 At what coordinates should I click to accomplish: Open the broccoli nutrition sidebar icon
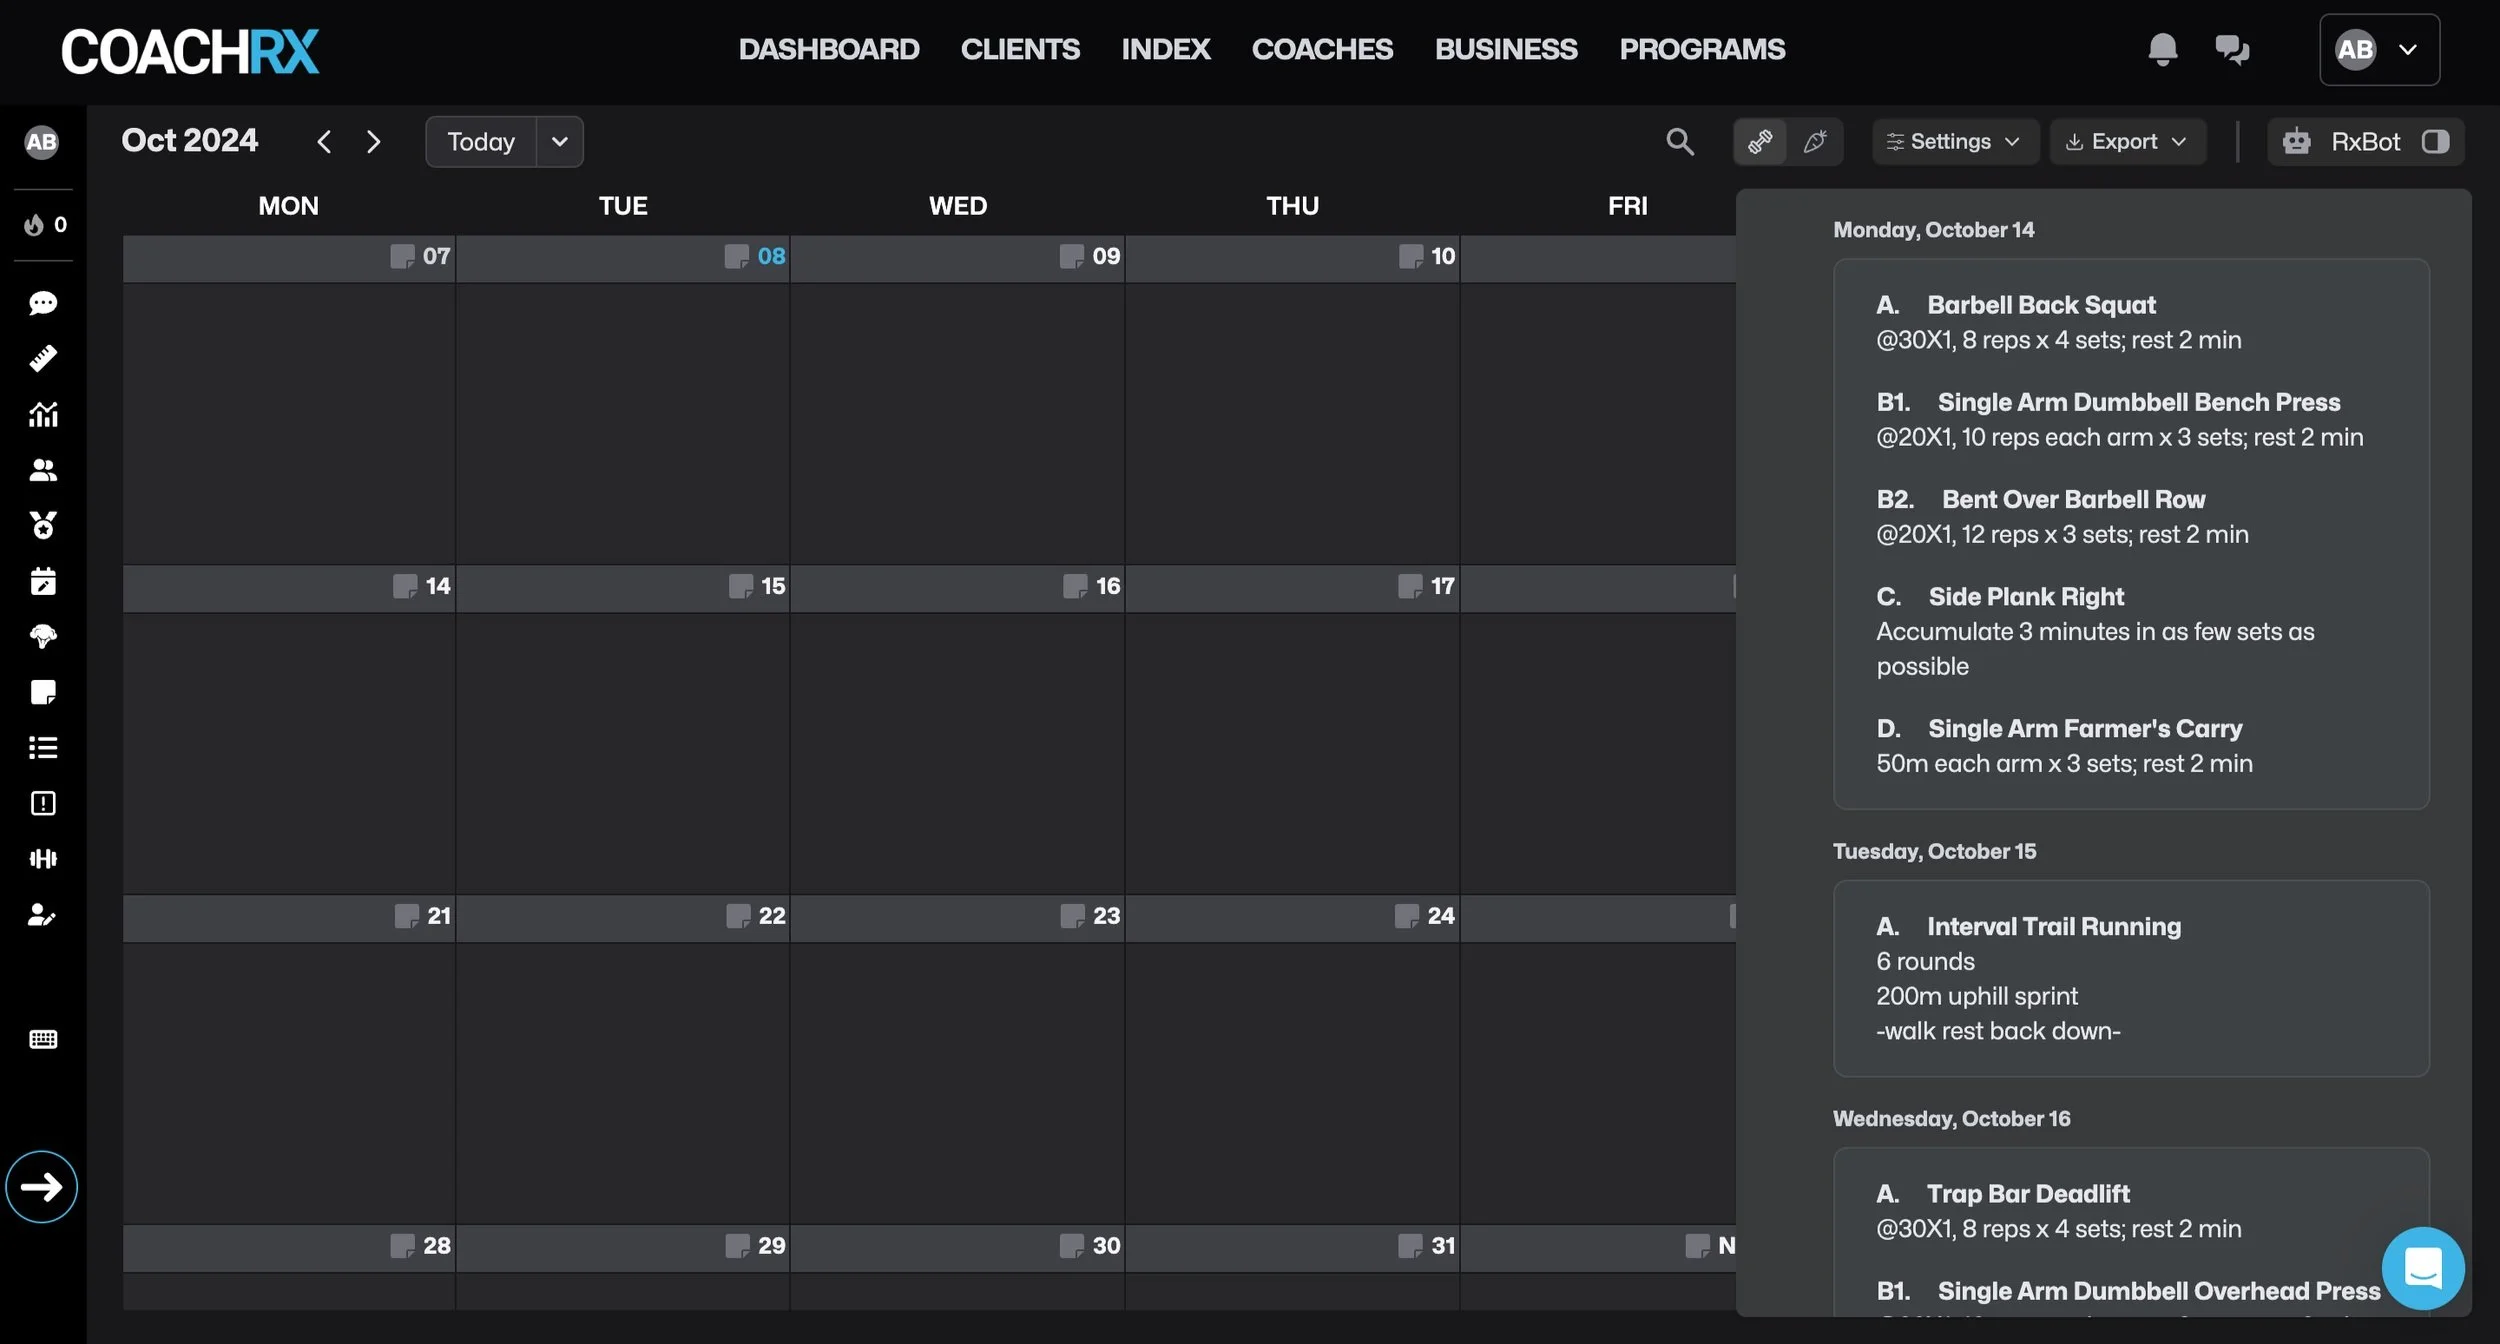point(43,637)
